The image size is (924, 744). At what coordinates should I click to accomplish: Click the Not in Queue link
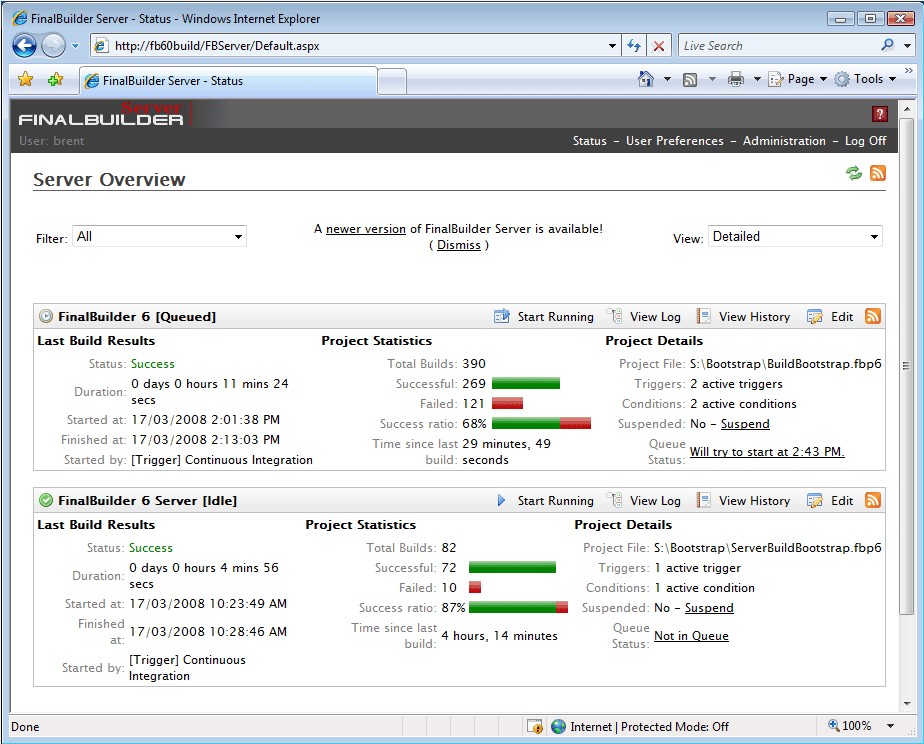691,636
